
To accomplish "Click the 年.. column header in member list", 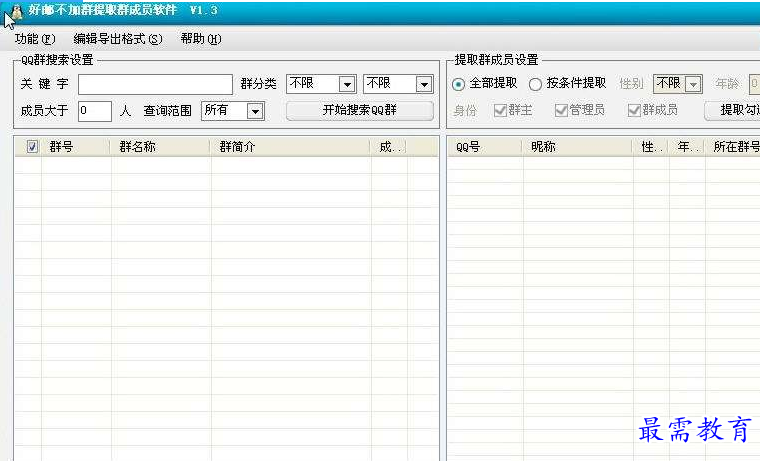I will pos(687,147).
